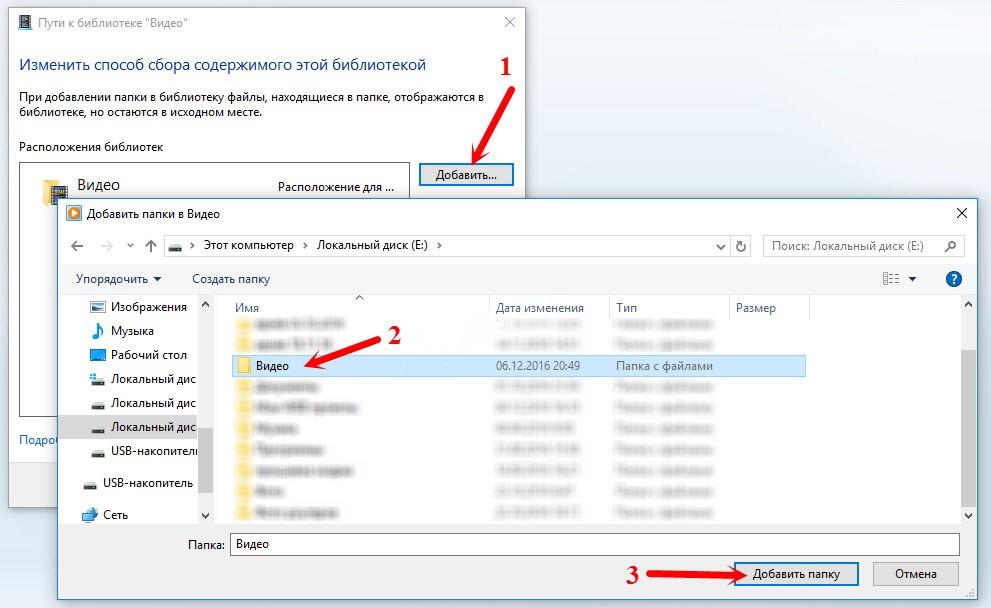Click the file list vertical scrollbar thumb
The image size is (991, 608).
[968, 427]
